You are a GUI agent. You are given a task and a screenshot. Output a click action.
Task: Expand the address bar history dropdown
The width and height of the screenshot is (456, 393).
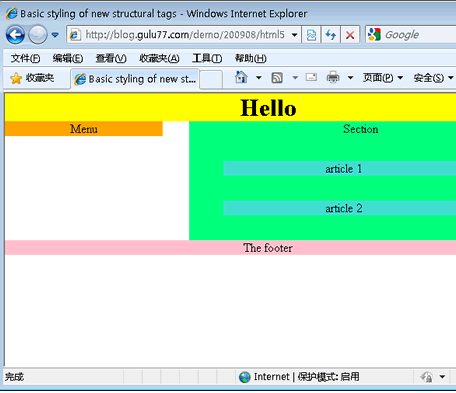click(x=295, y=35)
